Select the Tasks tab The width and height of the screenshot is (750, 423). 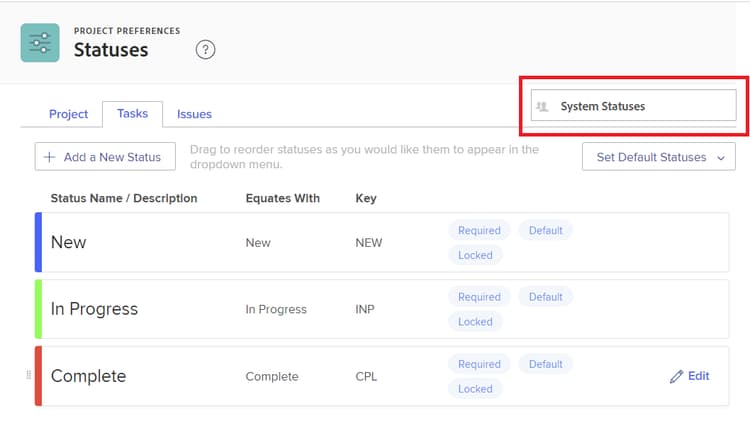click(132, 114)
